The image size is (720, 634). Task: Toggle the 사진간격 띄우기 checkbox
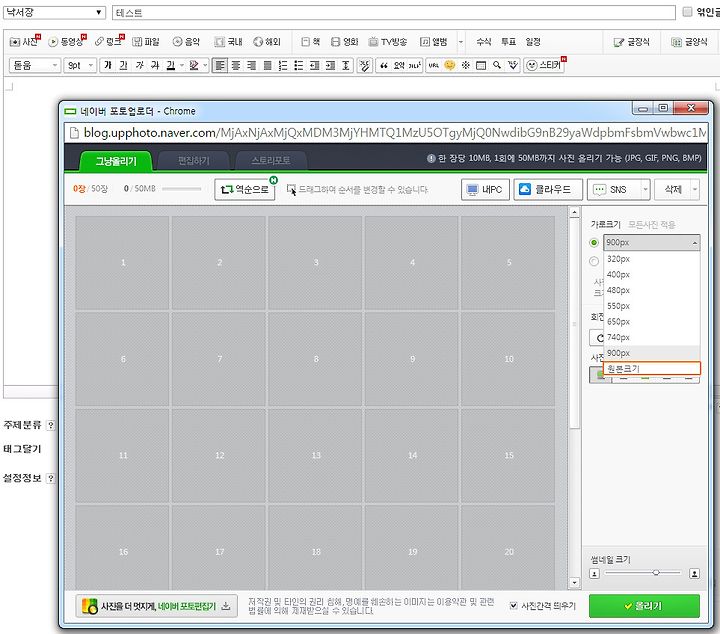pos(514,606)
